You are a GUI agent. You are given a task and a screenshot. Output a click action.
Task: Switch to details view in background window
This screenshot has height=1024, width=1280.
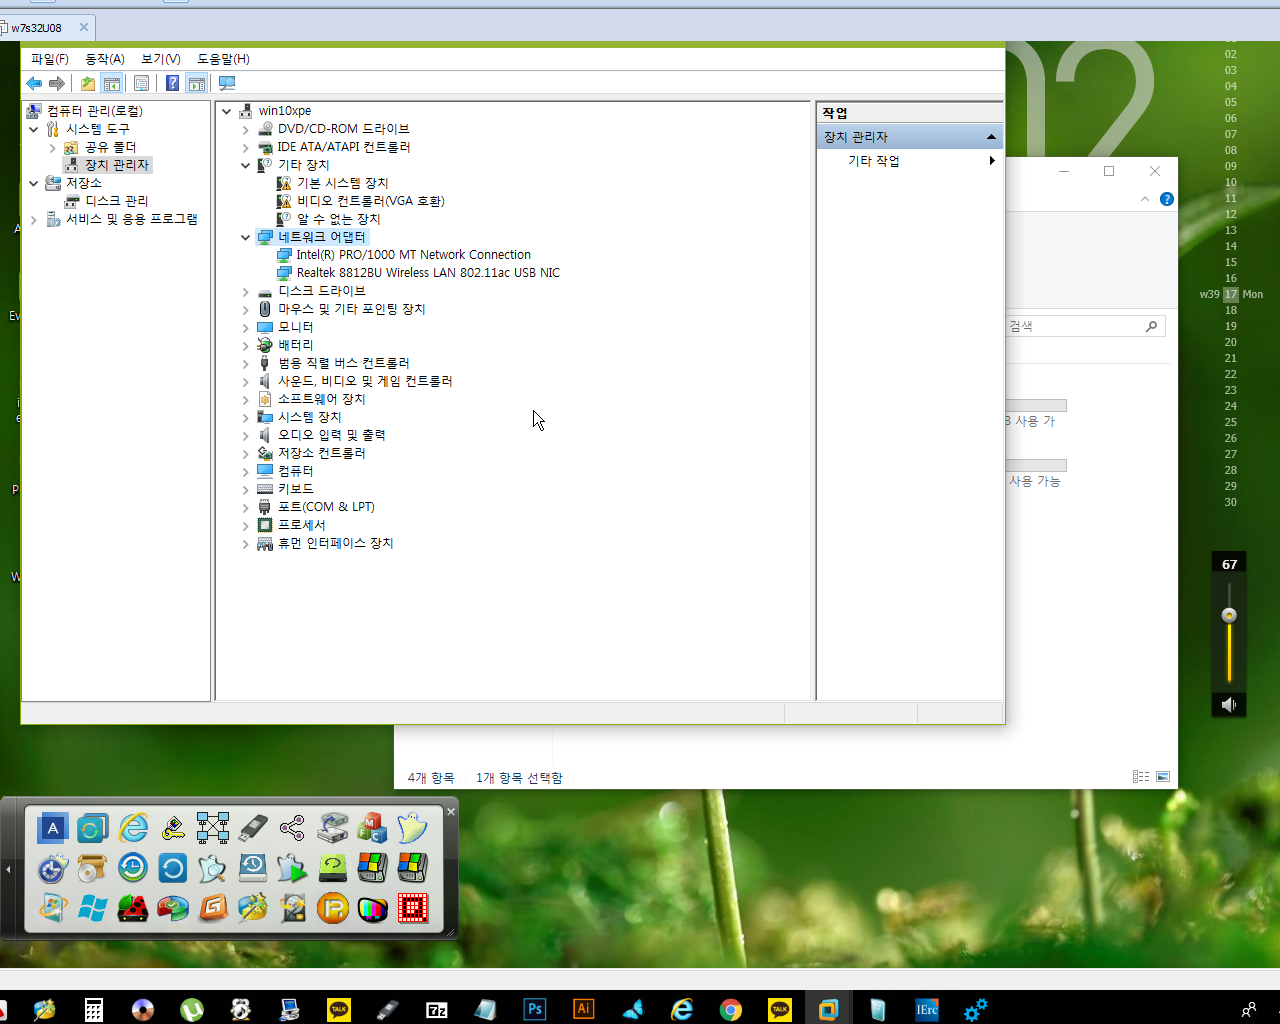click(1141, 776)
